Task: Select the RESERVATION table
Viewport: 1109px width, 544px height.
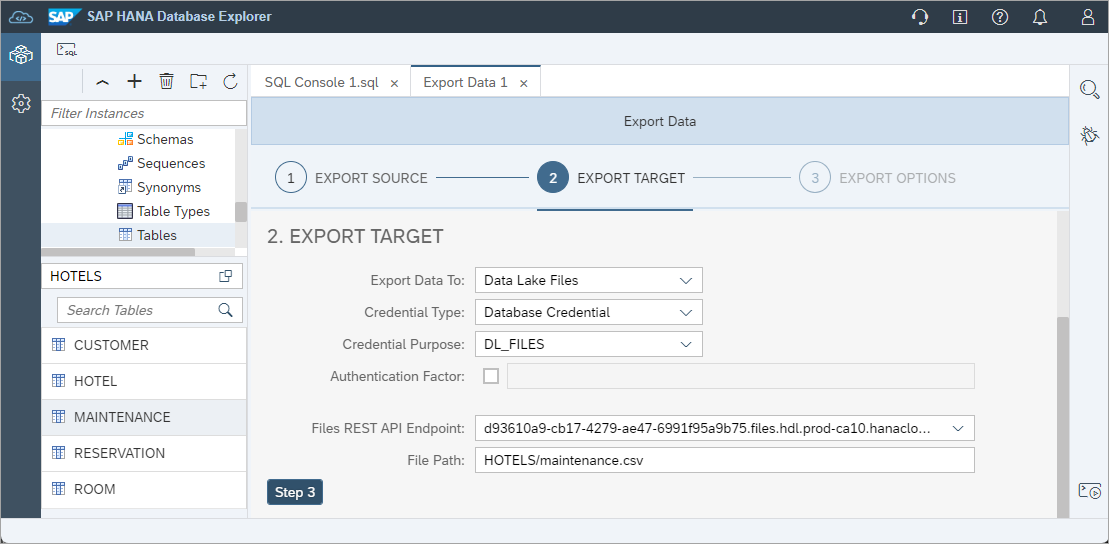Action: pos(144,453)
